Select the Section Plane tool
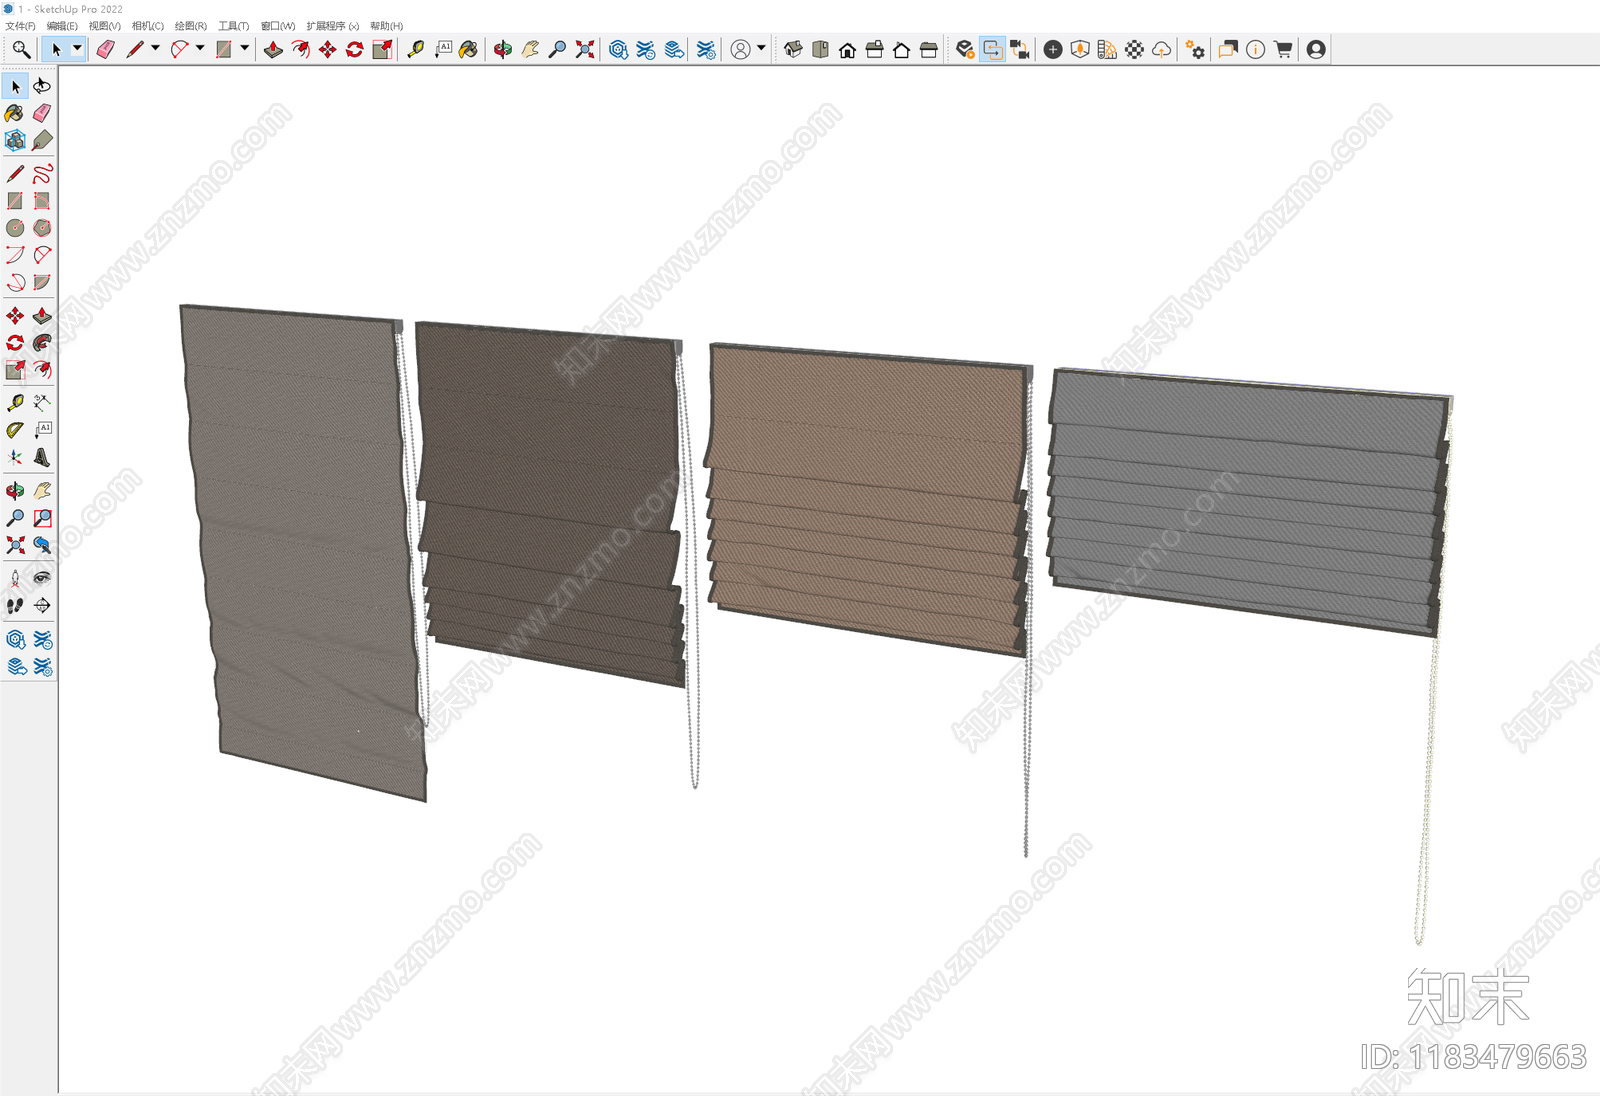Viewport: 1600px width, 1096px height. click(42, 605)
